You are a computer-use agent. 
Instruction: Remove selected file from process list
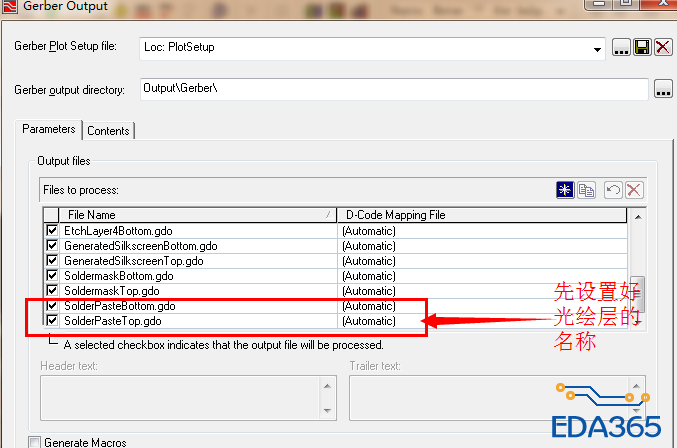click(634, 190)
